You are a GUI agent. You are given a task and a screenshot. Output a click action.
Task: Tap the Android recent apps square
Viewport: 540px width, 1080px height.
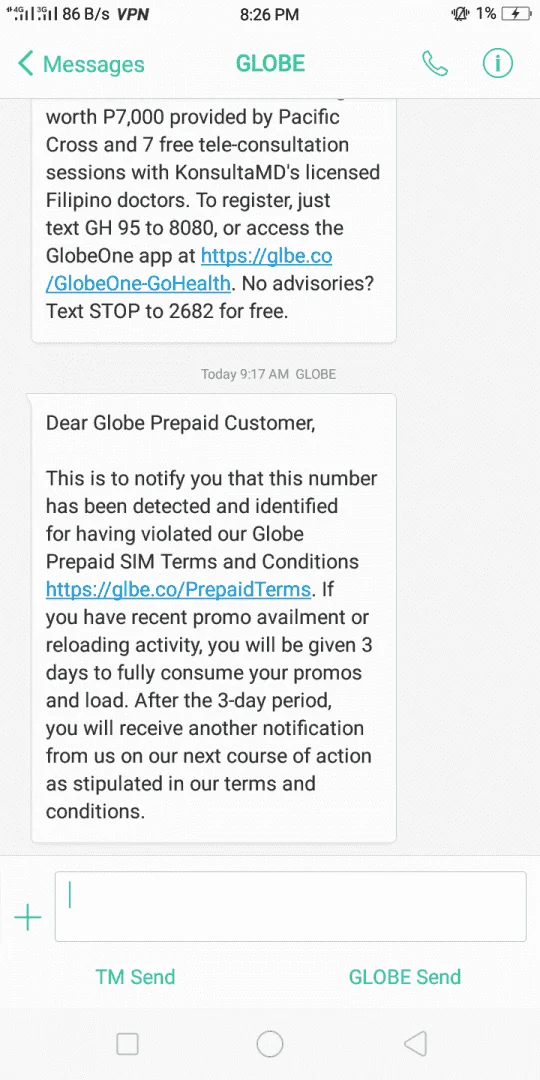point(127,1043)
